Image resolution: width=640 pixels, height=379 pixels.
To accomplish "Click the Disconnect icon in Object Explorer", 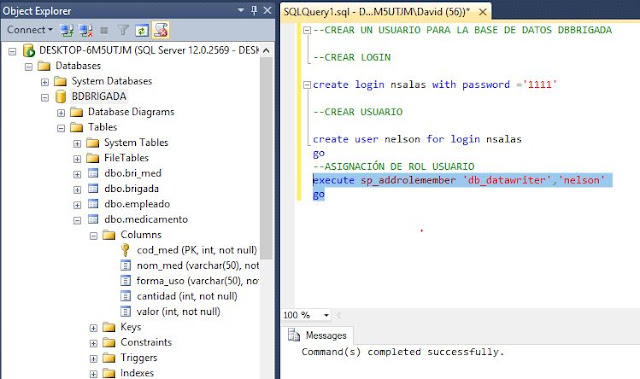I will (86, 30).
